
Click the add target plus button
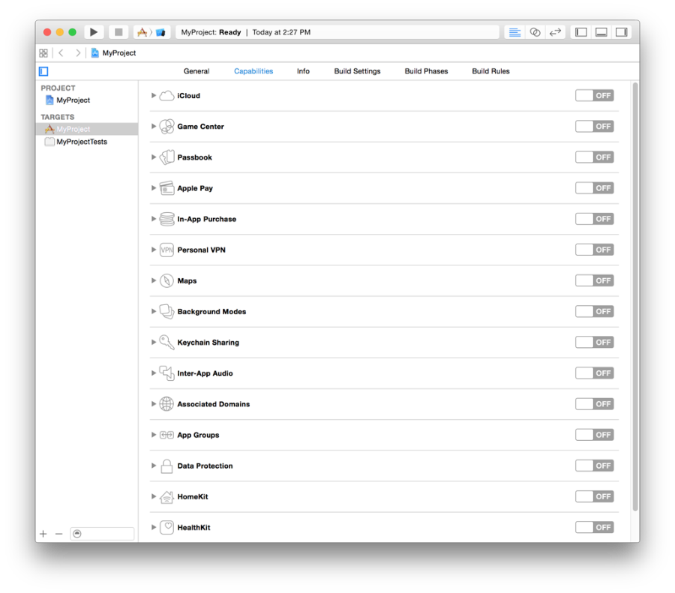click(x=43, y=534)
